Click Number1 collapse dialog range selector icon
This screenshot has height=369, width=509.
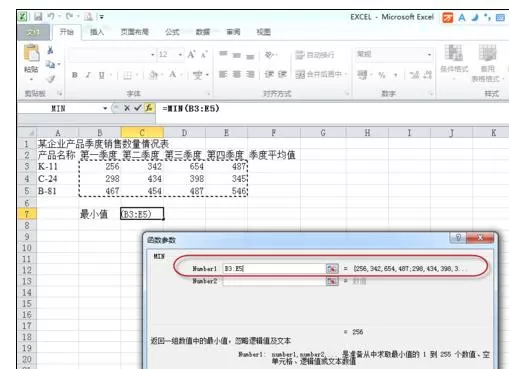332,268
